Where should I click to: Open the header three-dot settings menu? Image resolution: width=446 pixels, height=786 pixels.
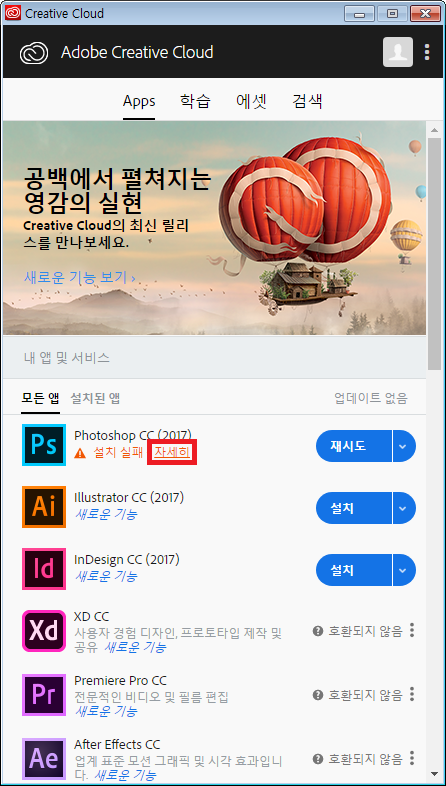427,52
